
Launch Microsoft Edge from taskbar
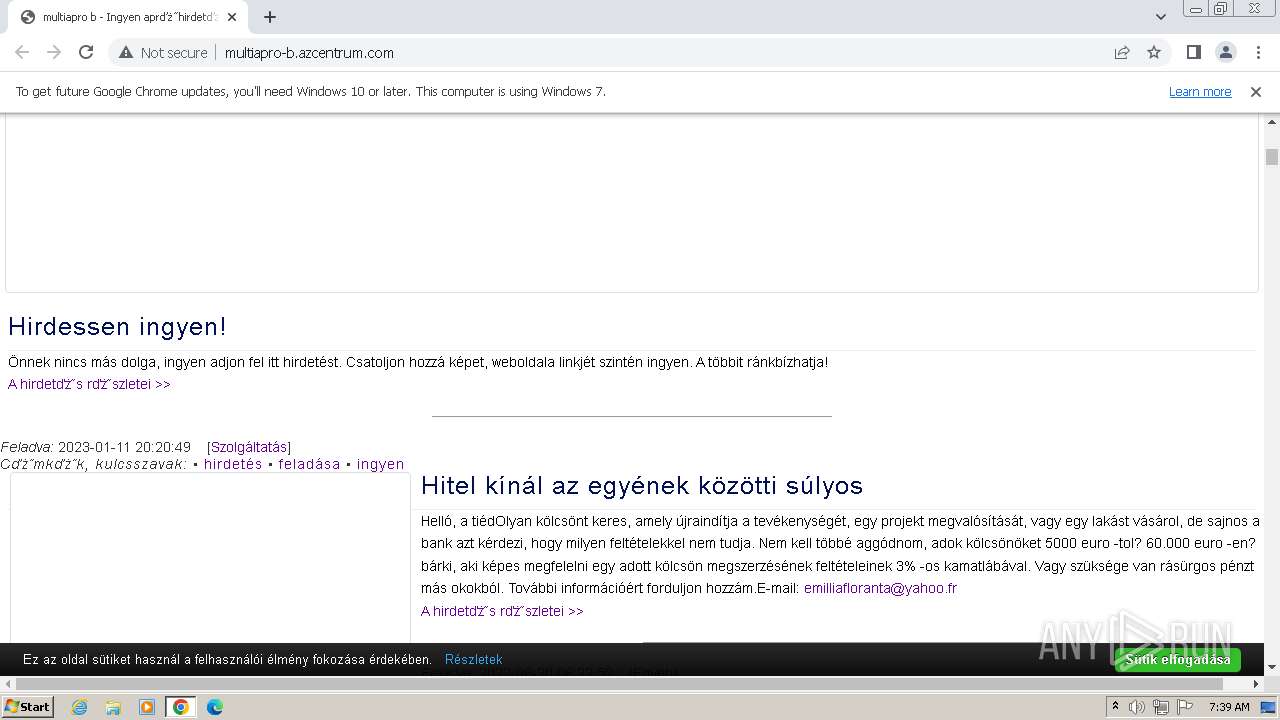tap(215, 707)
